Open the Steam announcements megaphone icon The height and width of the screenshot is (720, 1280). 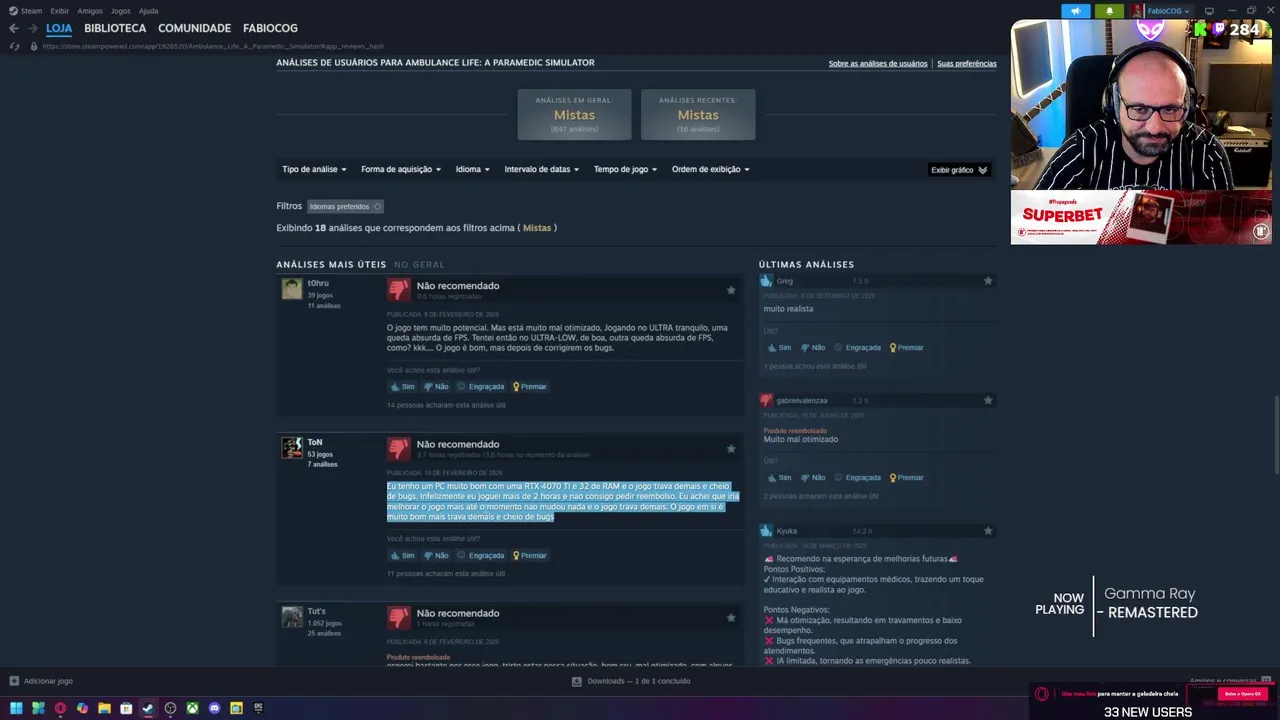[1076, 11]
